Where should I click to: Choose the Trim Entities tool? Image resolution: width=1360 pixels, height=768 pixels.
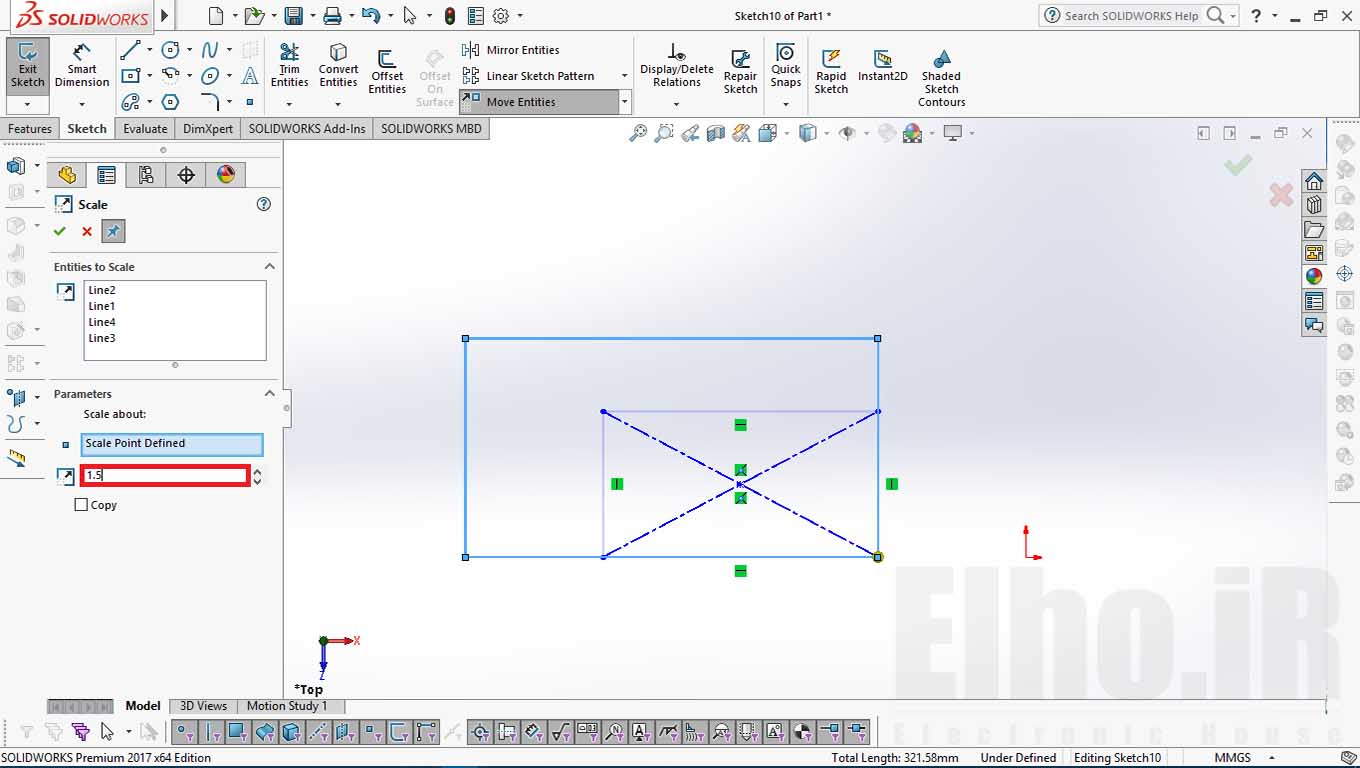click(x=289, y=66)
